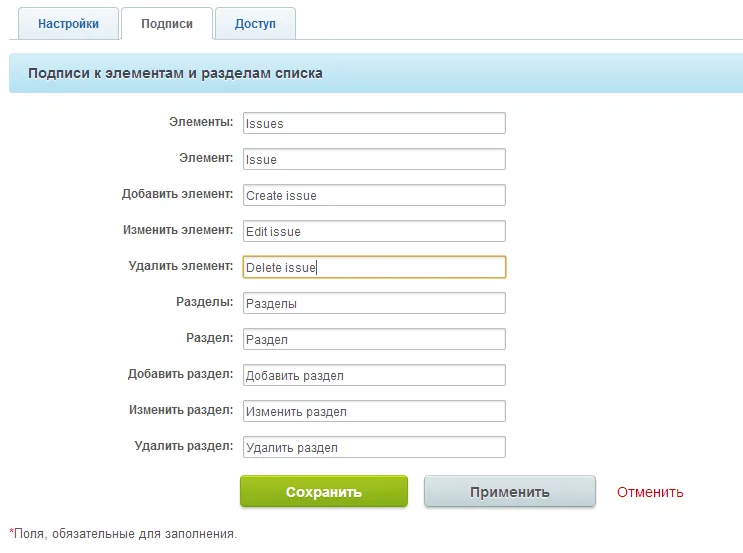Focus the Элемент field containing Issue
Screen dimensions: 743x553
[x=374, y=159]
